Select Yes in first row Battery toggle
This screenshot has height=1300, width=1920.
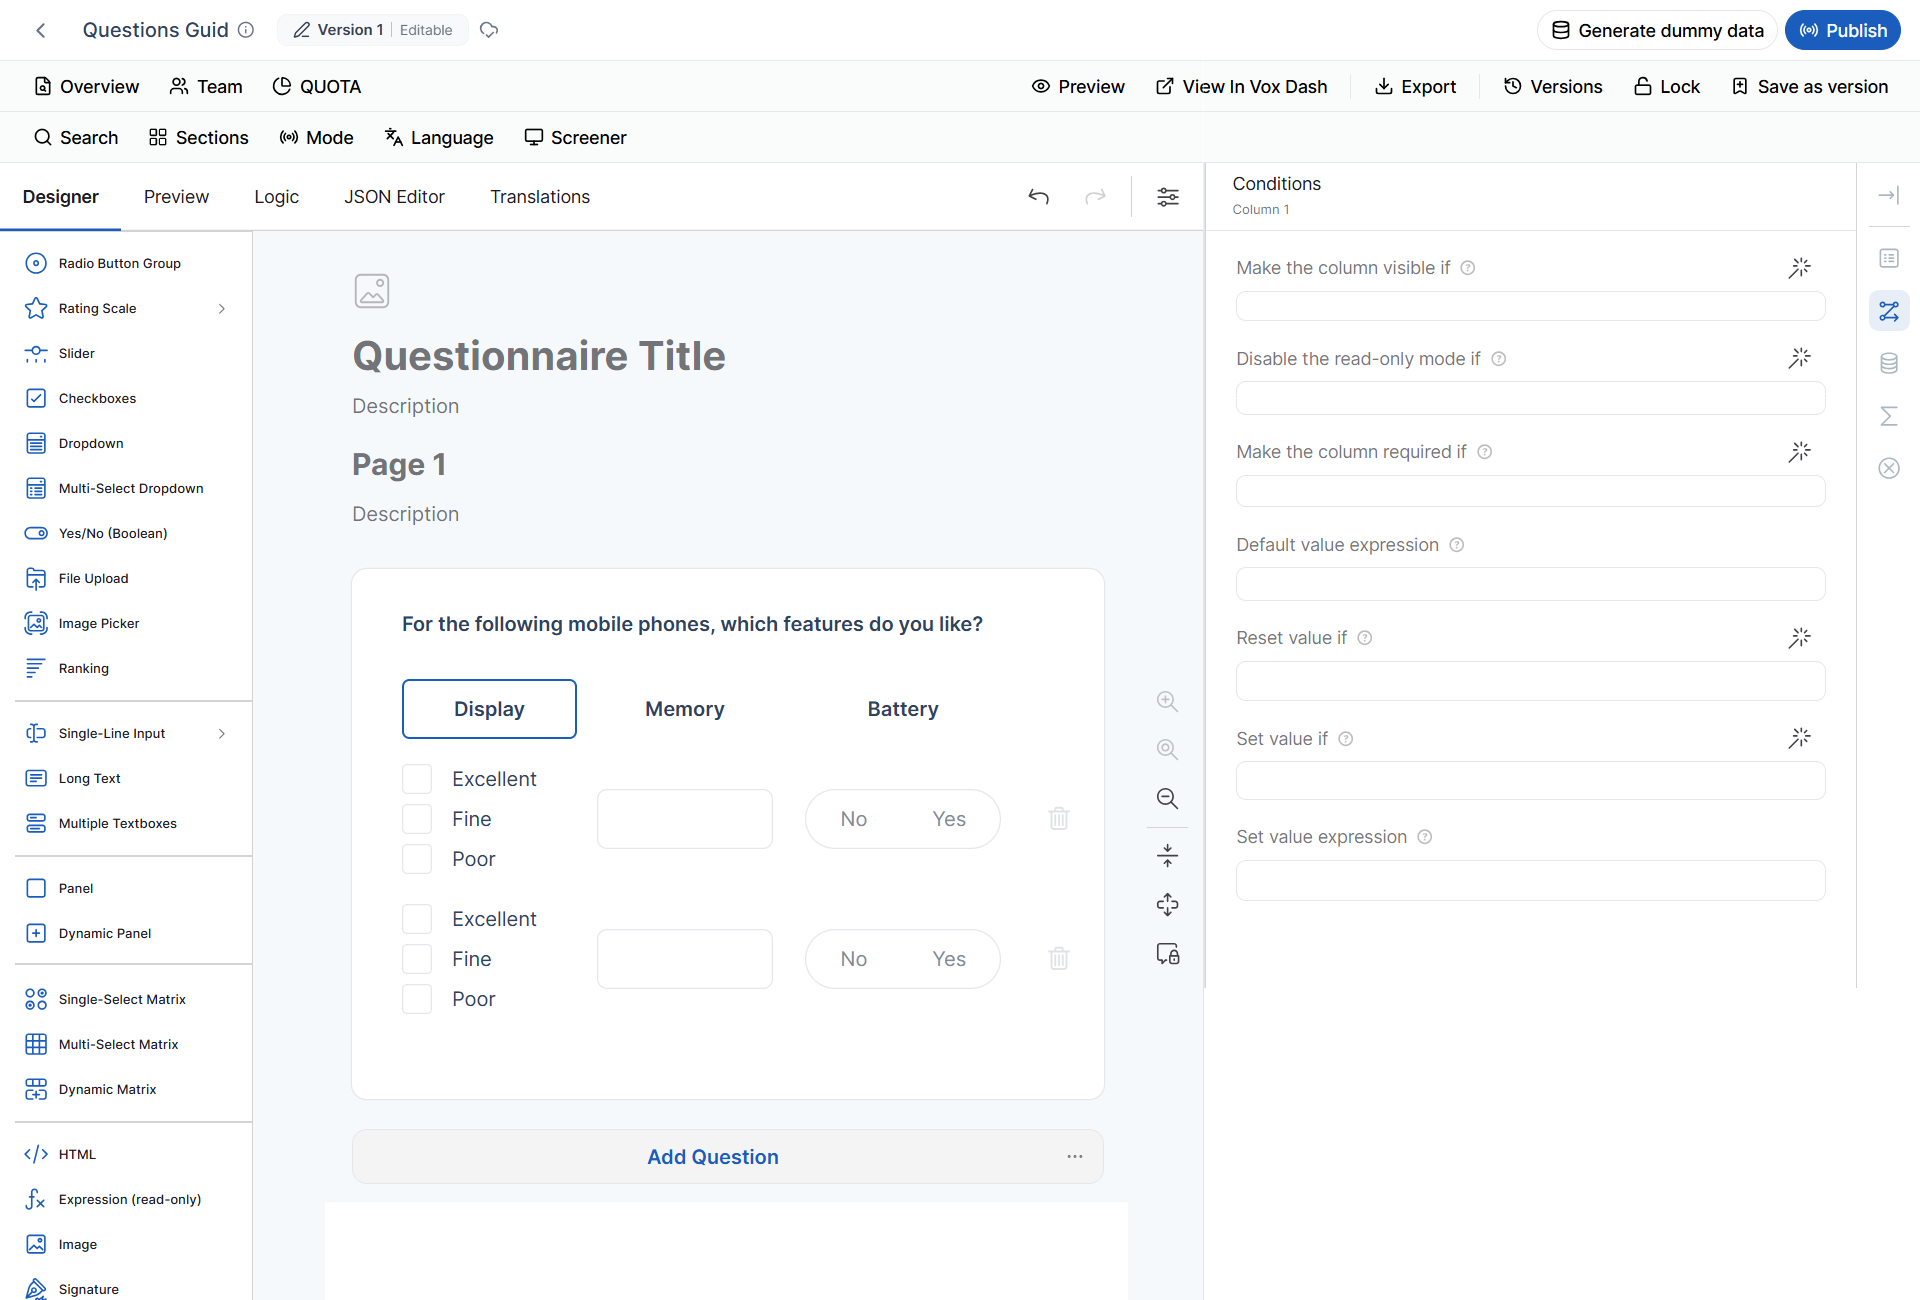[x=949, y=819]
